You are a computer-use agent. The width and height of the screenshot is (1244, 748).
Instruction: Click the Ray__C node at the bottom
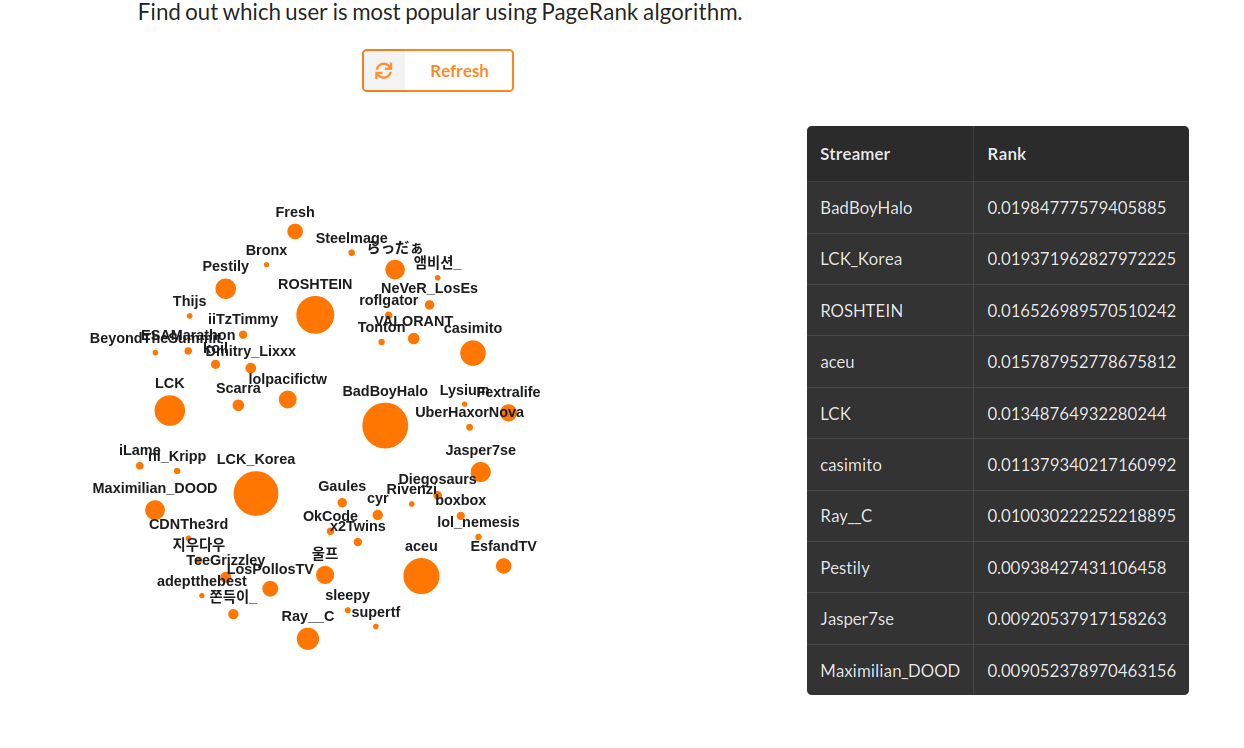point(308,638)
